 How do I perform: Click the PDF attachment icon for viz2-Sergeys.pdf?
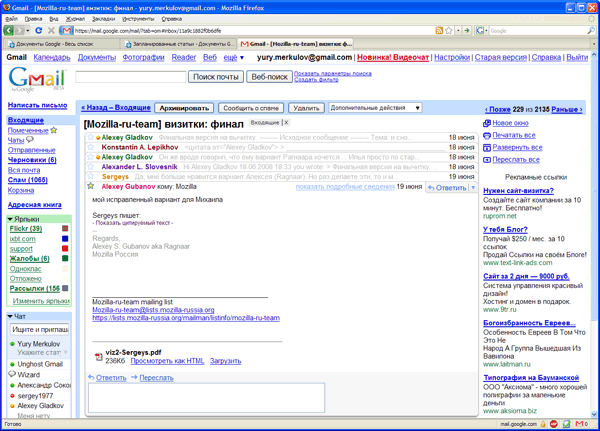pos(99,357)
